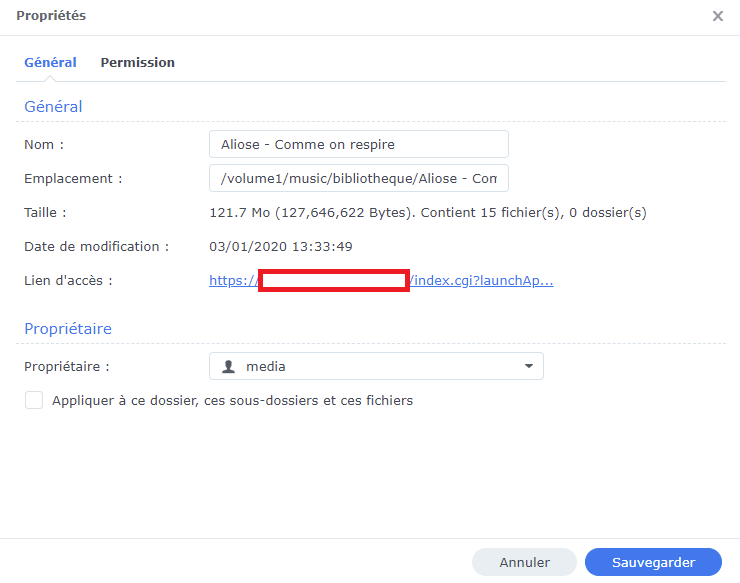Click the arrow on the owner combo box

528,366
